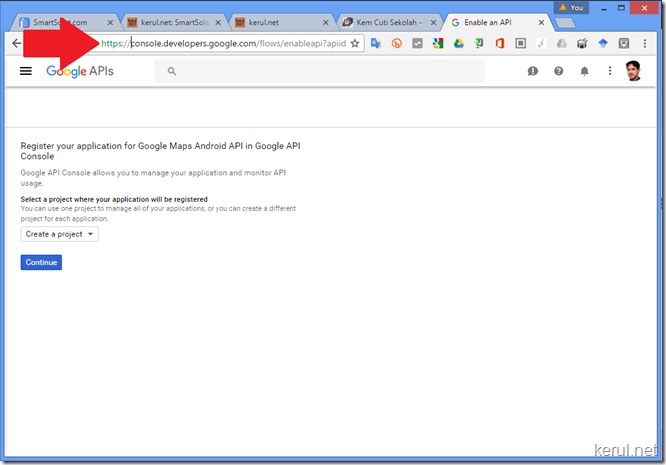Open the Google Translate extension
The image size is (666, 465).
click(376, 43)
